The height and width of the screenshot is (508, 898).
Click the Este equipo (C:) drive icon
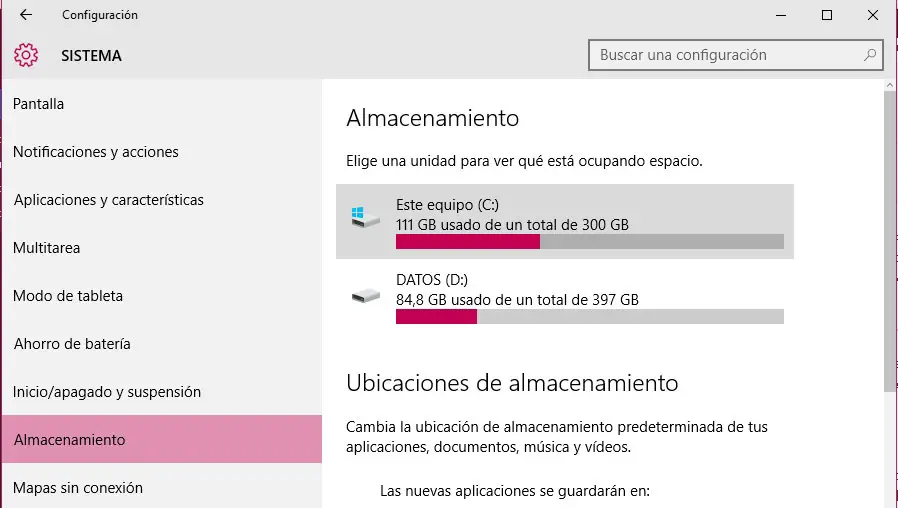pyautogui.click(x=365, y=215)
